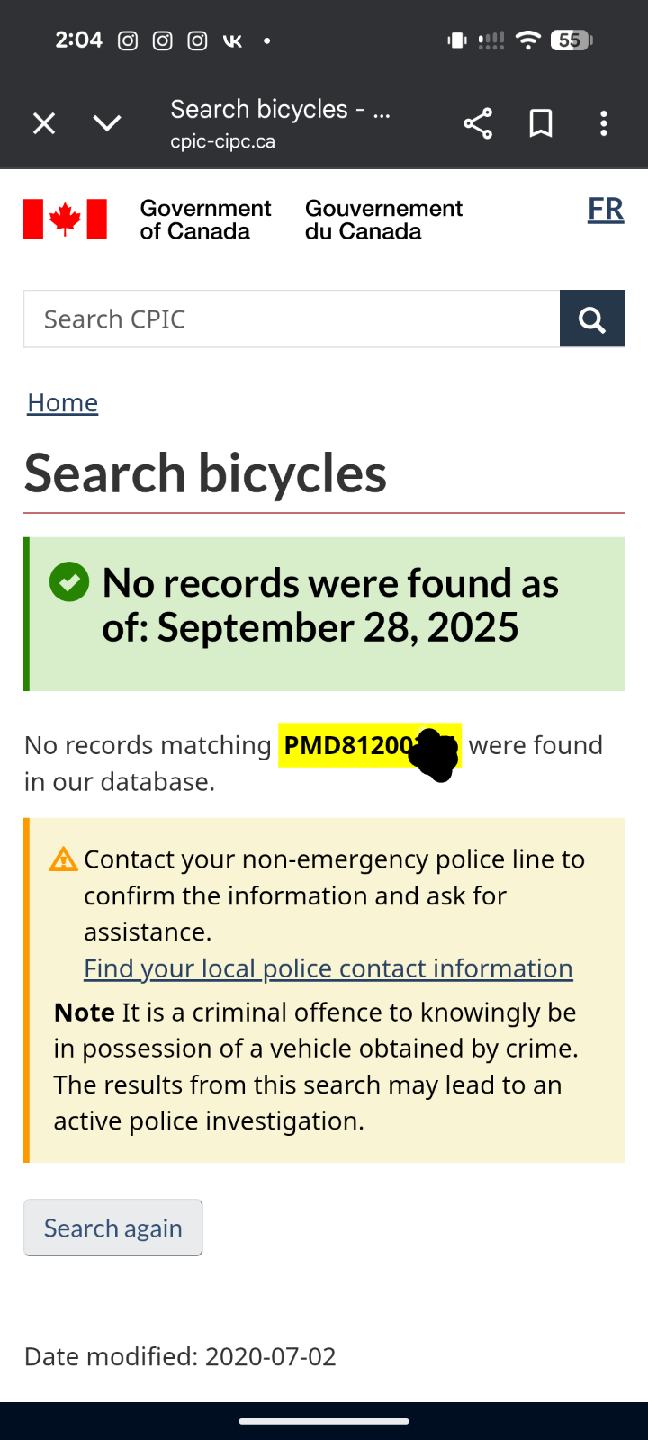Viewport: 648px width, 1440px height.
Task: Tap the orange warning triangle icon
Action: [x=63, y=859]
